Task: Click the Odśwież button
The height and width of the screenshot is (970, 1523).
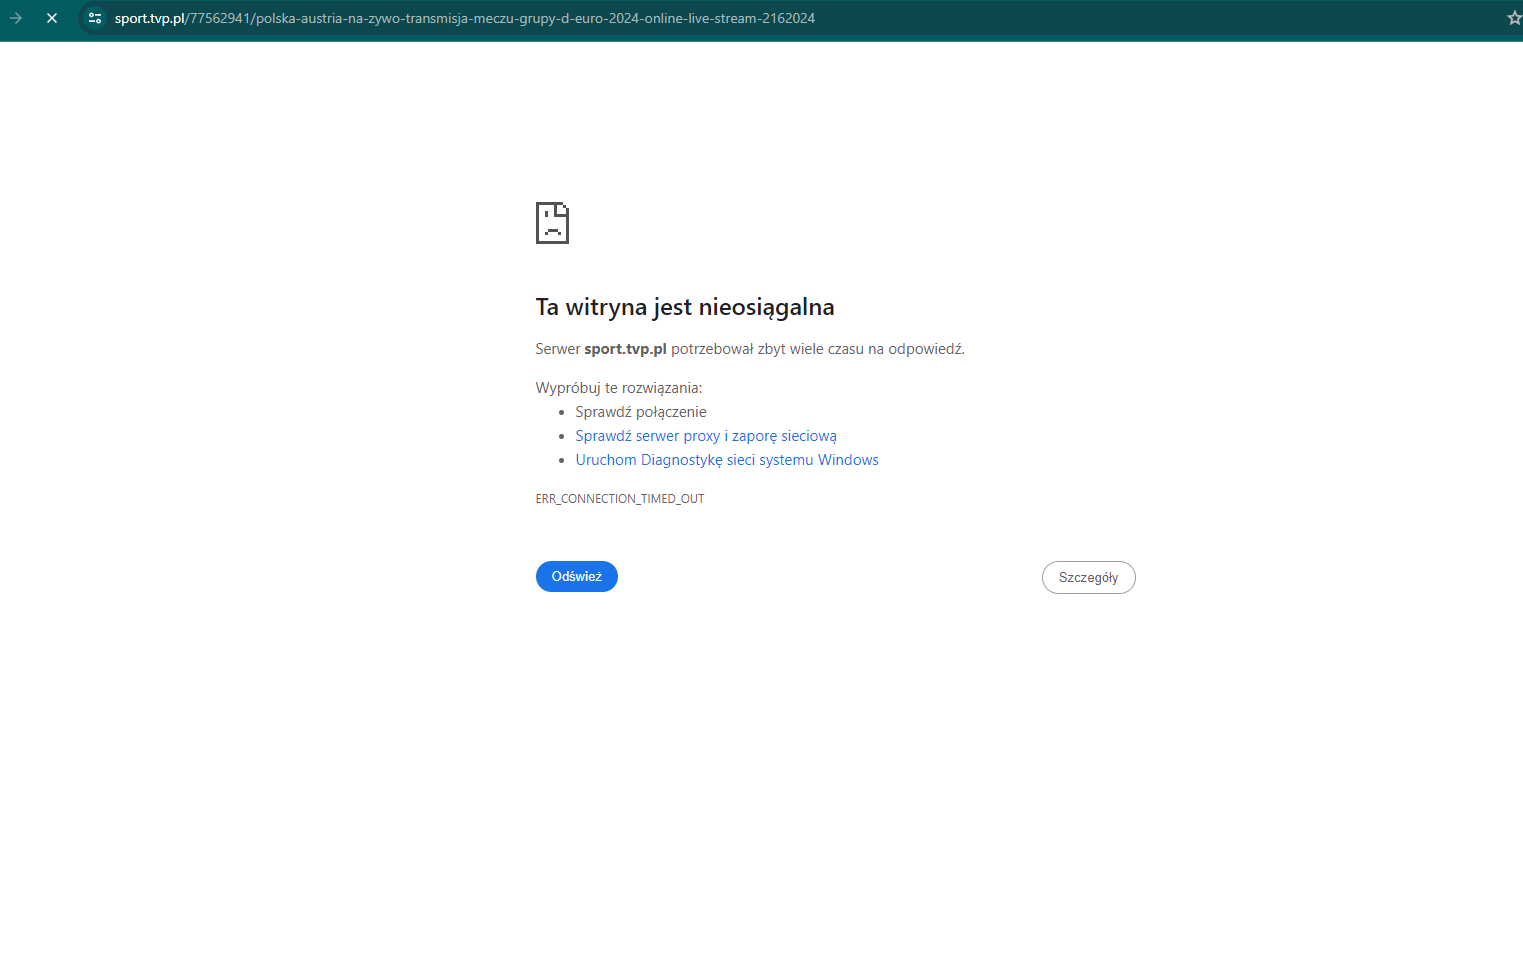Action: tap(576, 577)
